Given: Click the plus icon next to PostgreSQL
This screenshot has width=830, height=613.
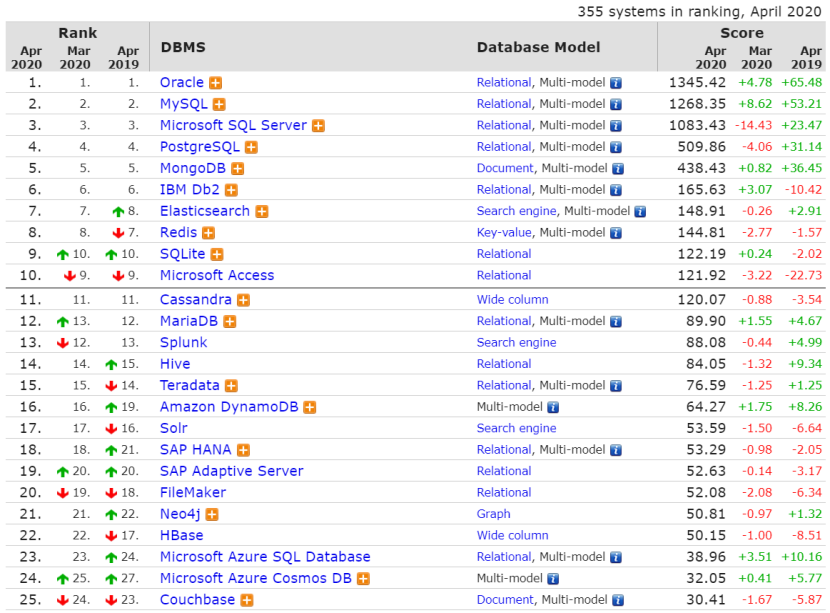Looking at the screenshot, I should [251, 147].
